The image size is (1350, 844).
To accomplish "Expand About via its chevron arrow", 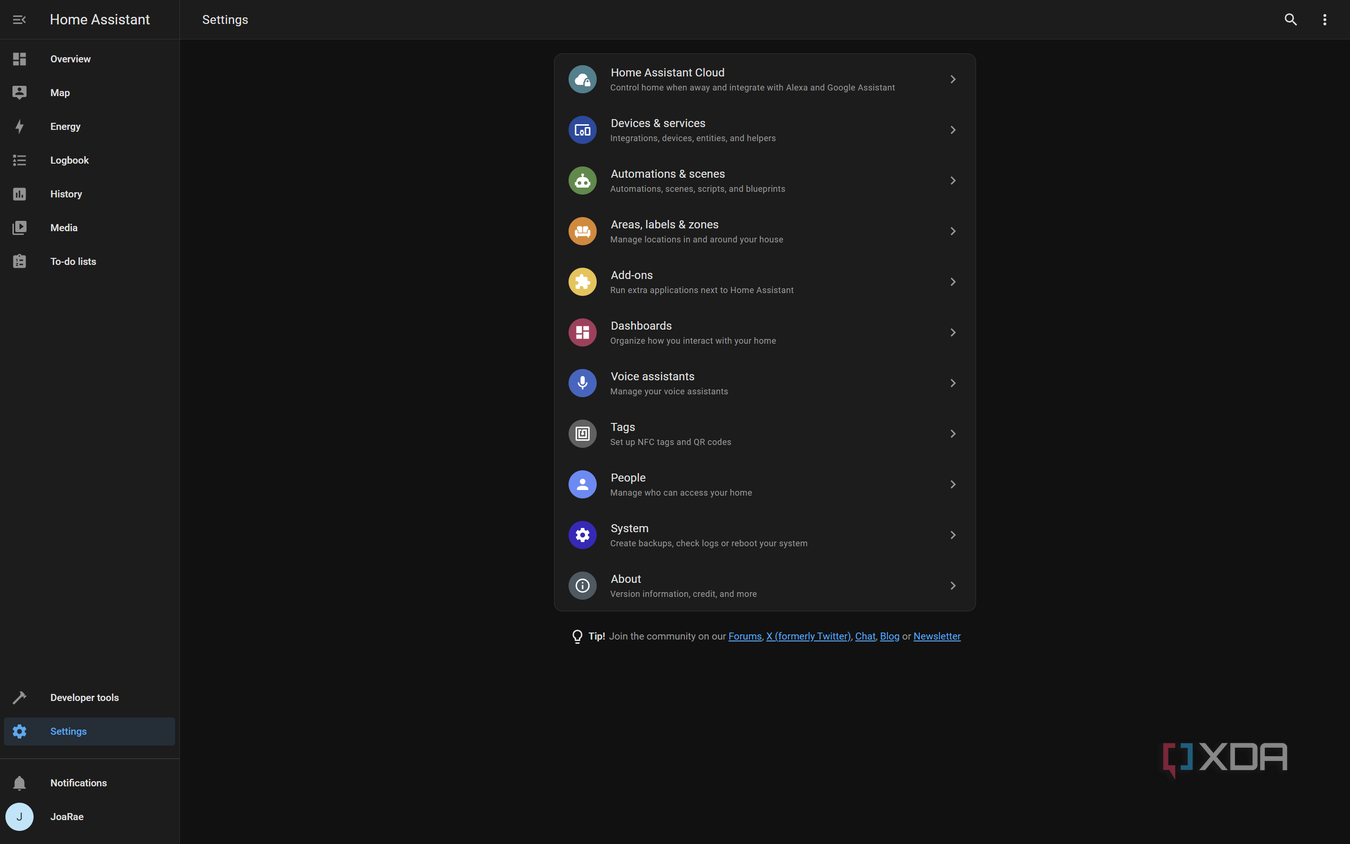I will click(x=953, y=586).
